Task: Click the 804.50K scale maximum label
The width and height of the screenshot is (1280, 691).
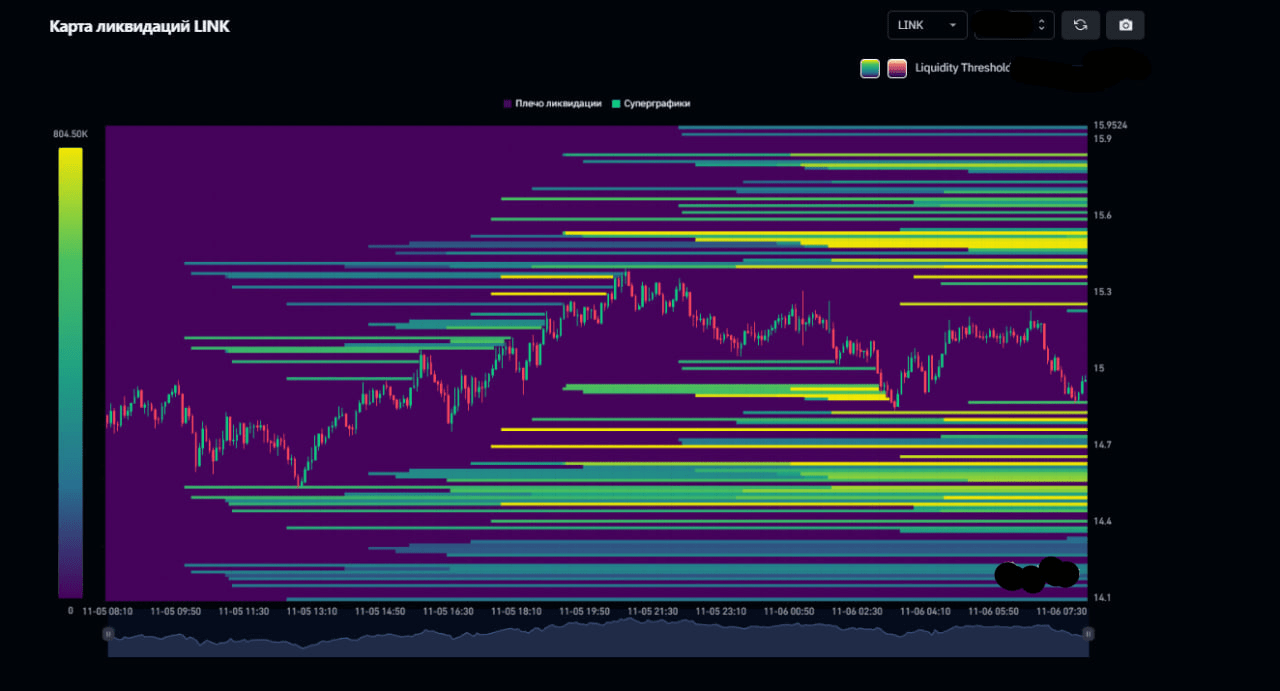Action: 70,134
